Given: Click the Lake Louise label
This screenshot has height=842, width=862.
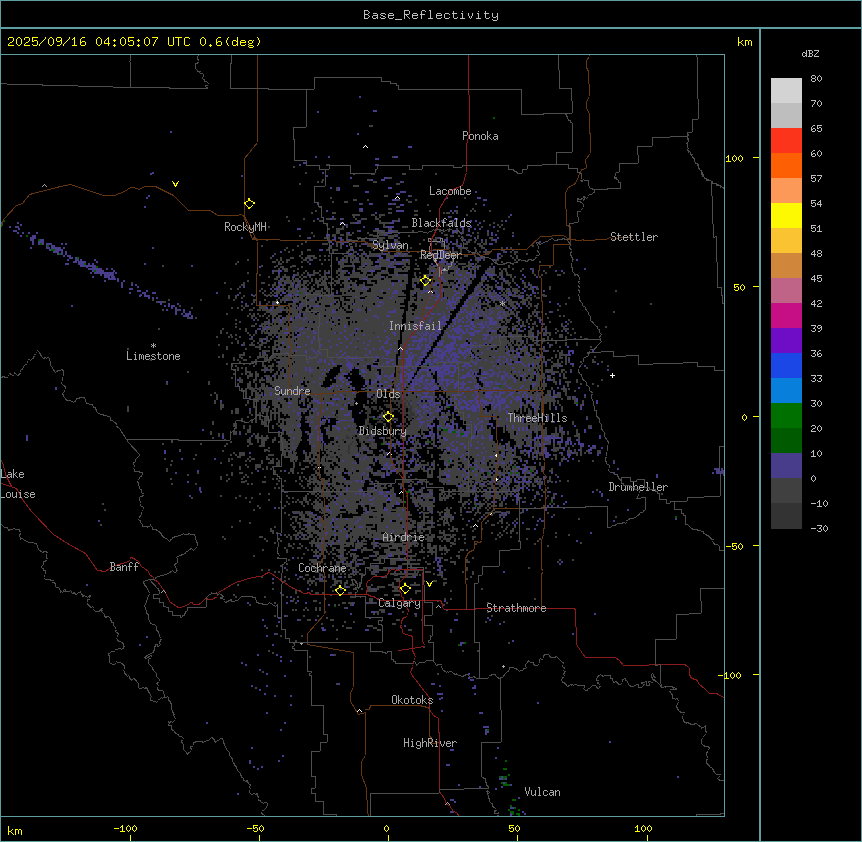Looking at the screenshot, I should (18, 484).
